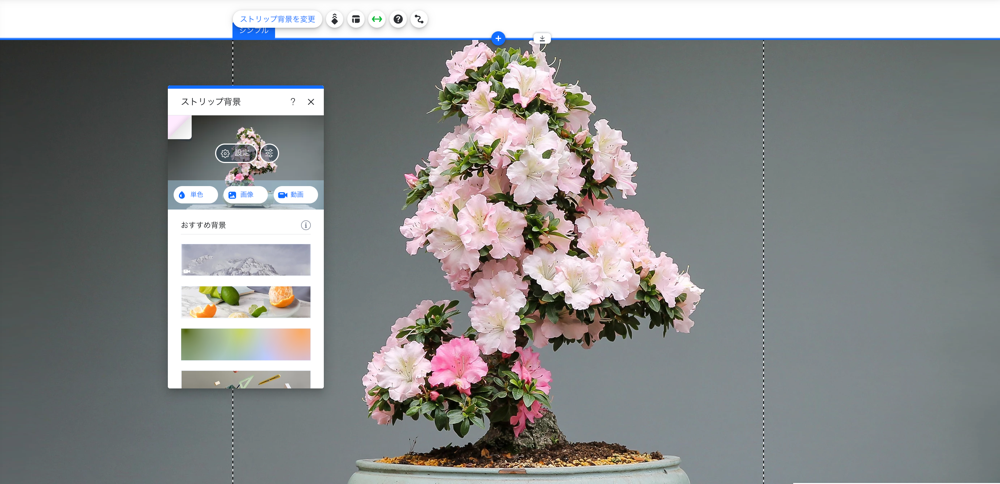Open help in ストリップ背景 panel
The height and width of the screenshot is (484, 1000).
[x=293, y=101]
